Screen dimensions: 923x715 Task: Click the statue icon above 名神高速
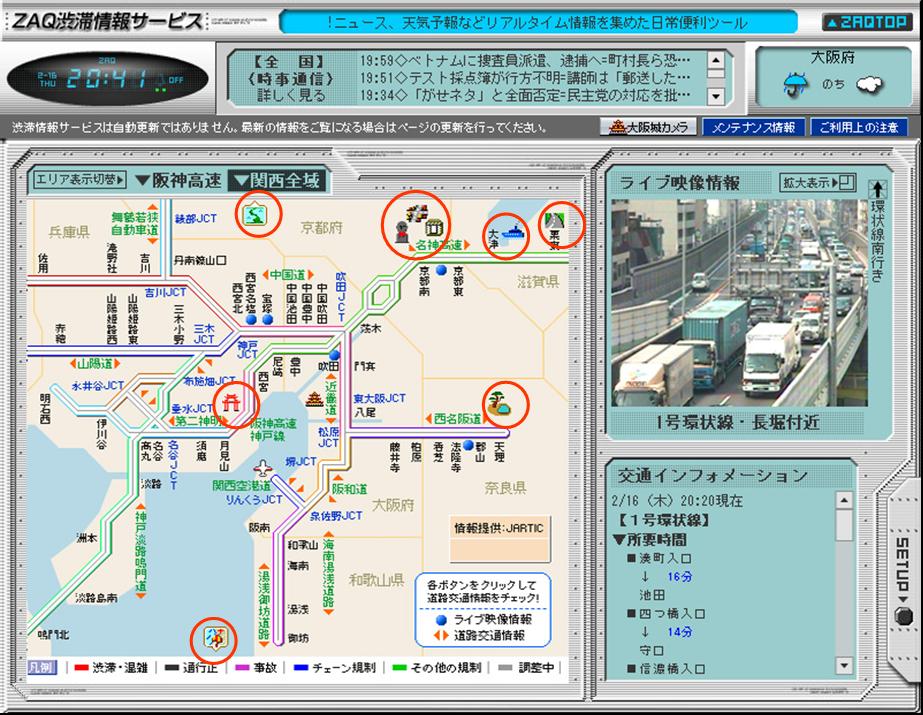pos(402,232)
